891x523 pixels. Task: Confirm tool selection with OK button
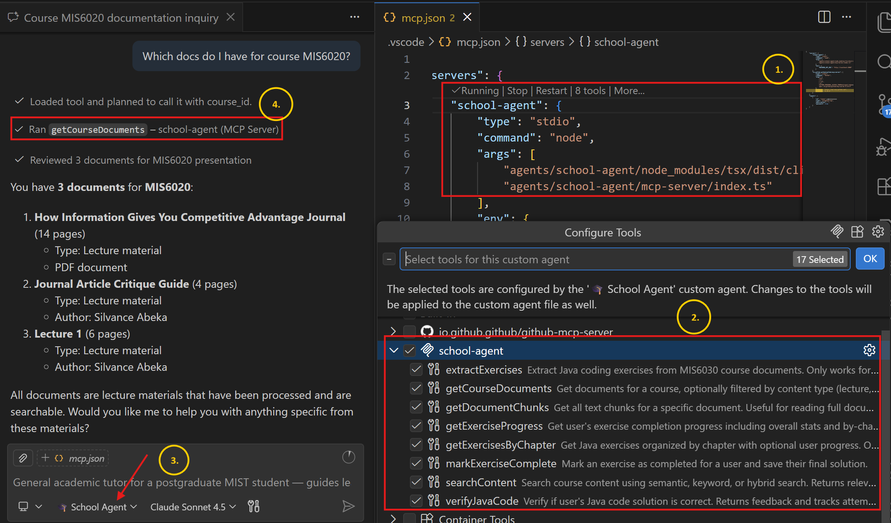pyautogui.click(x=870, y=259)
